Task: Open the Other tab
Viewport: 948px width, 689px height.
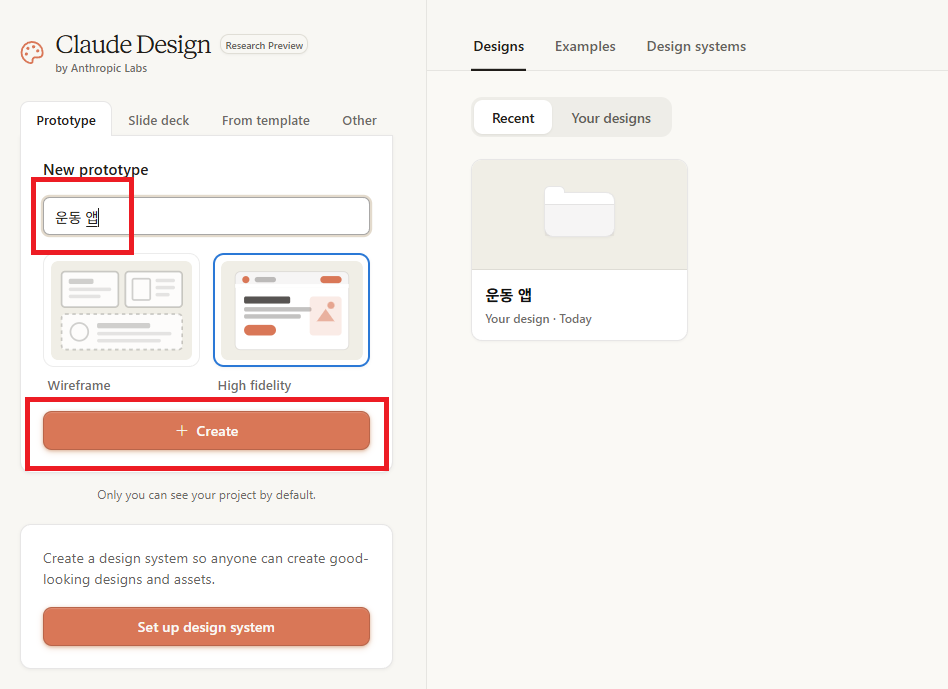Action: 359,120
